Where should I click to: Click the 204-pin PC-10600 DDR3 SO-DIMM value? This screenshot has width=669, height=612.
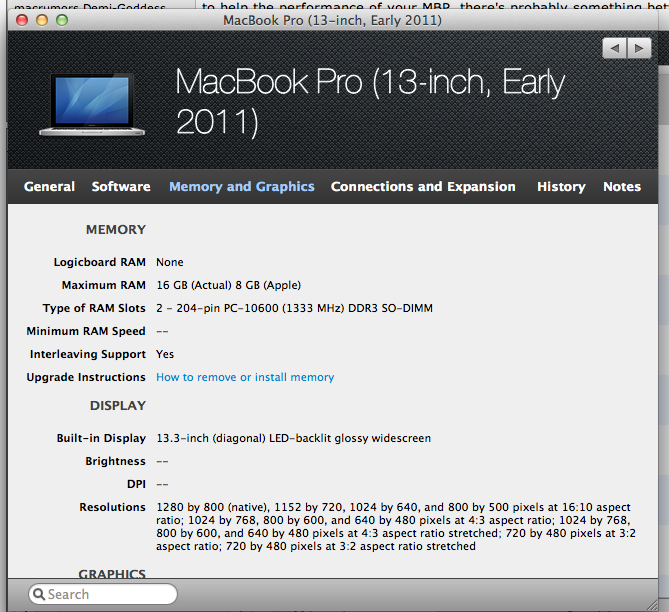coord(294,308)
